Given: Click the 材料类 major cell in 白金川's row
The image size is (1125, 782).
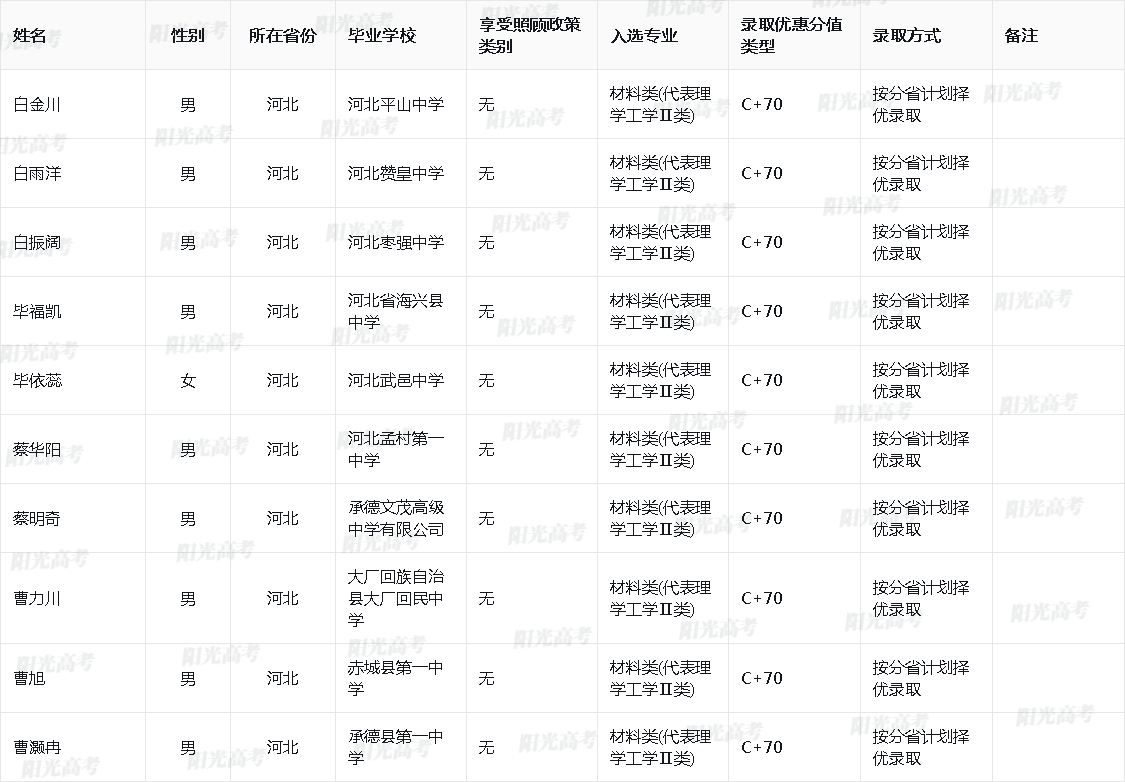Looking at the screenshot, I should (x=661, y=105).
